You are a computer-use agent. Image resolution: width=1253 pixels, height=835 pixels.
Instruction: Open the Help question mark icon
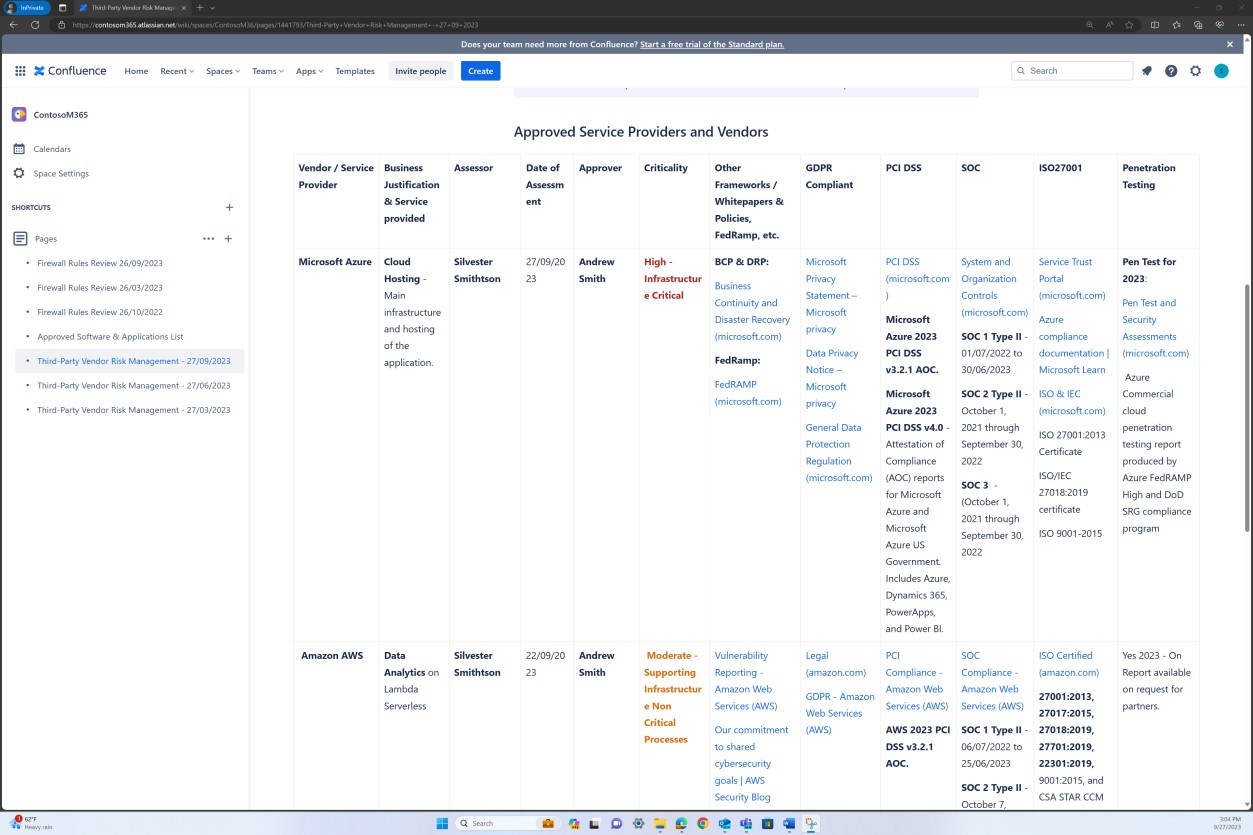[1170, 71]
